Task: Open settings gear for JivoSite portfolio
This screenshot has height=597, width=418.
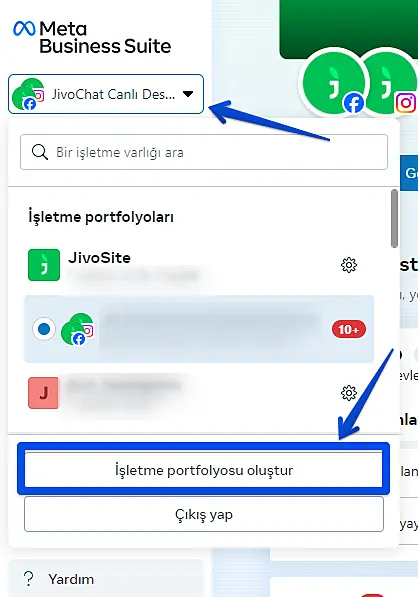Action: (348, 265)
